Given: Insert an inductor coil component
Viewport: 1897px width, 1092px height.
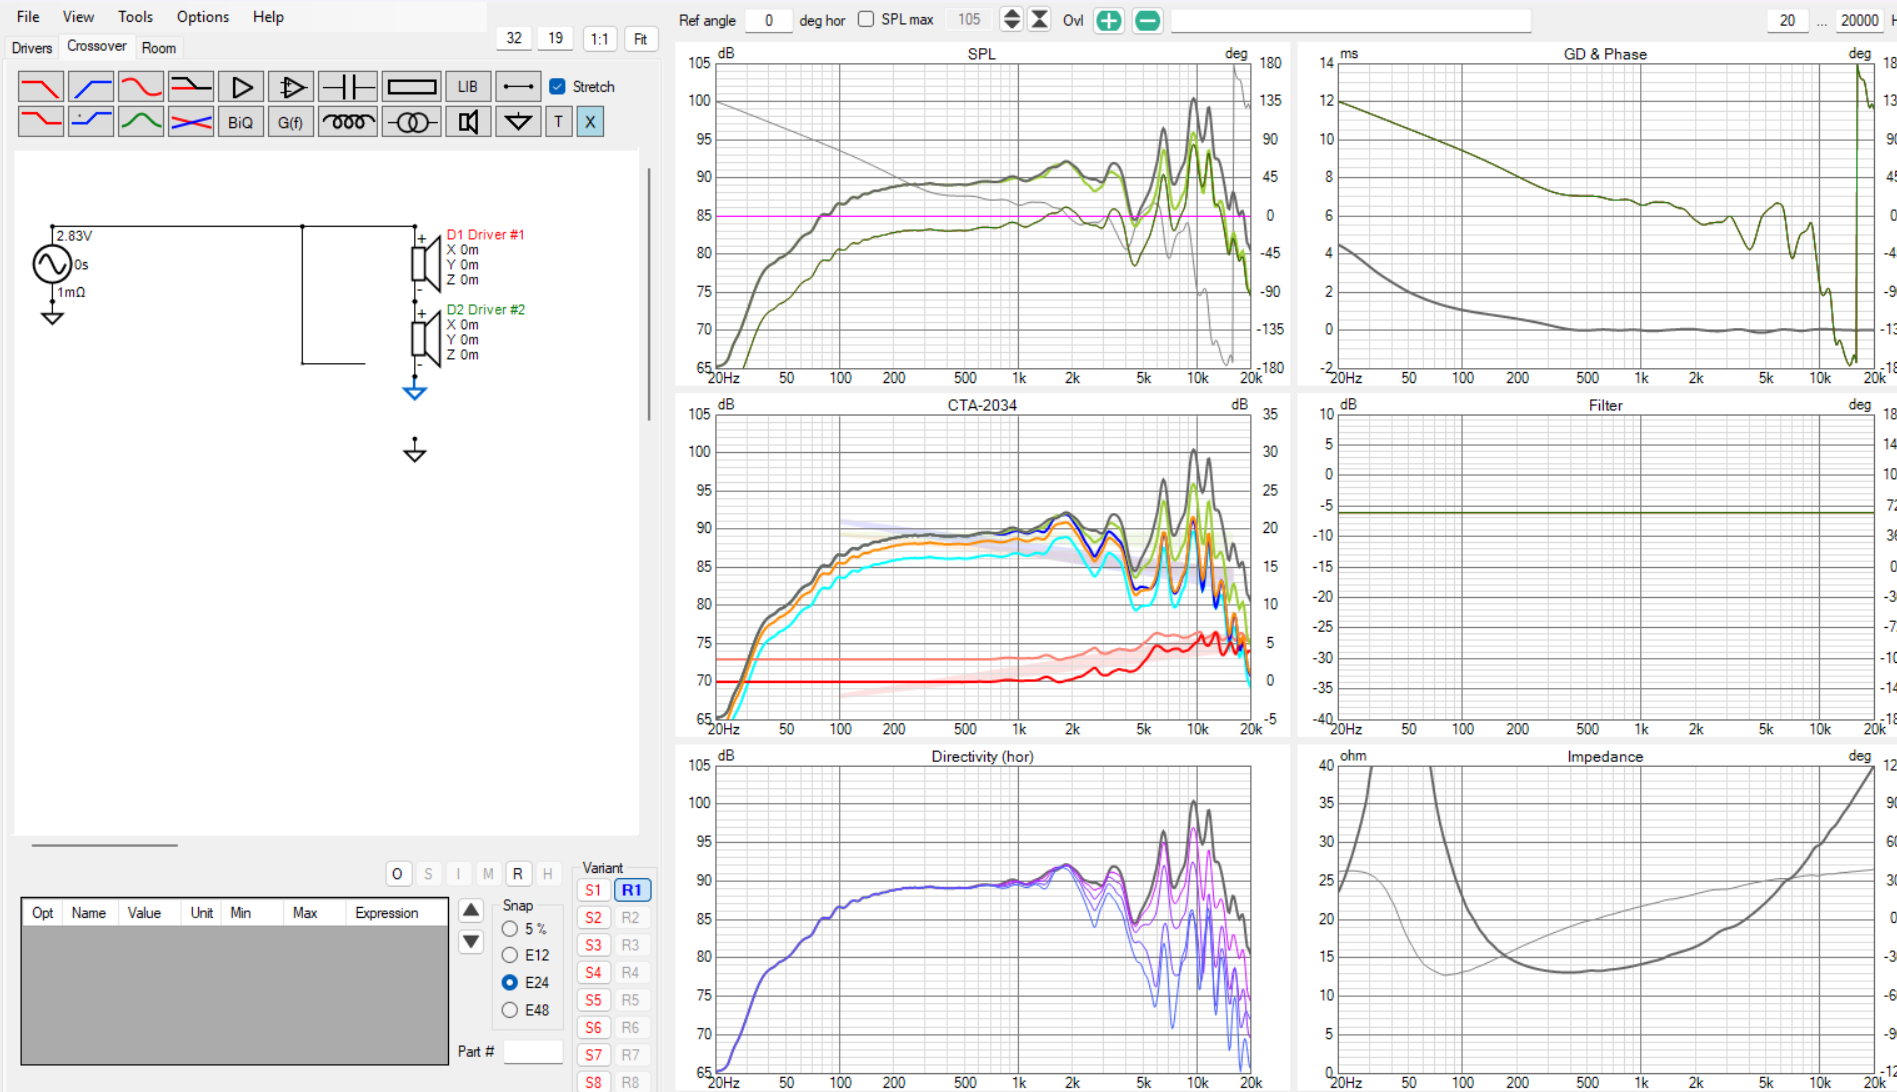Looking at the screenshot, I should tap(347, 122).
